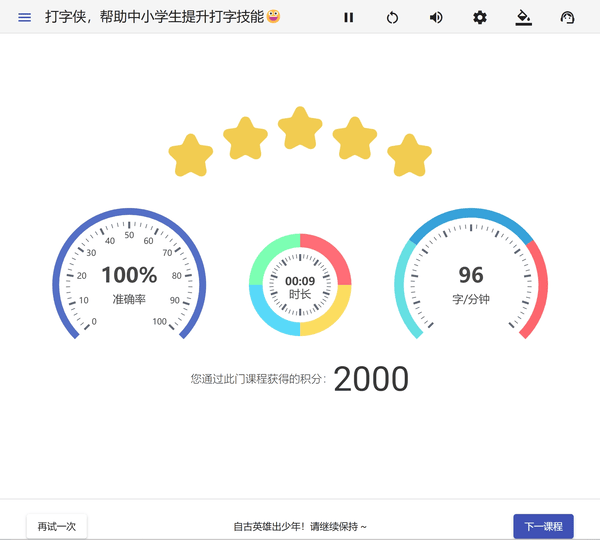Pause the typing lesson
Viewport: 600px width, 540px height.
click(x=348, y=18)
